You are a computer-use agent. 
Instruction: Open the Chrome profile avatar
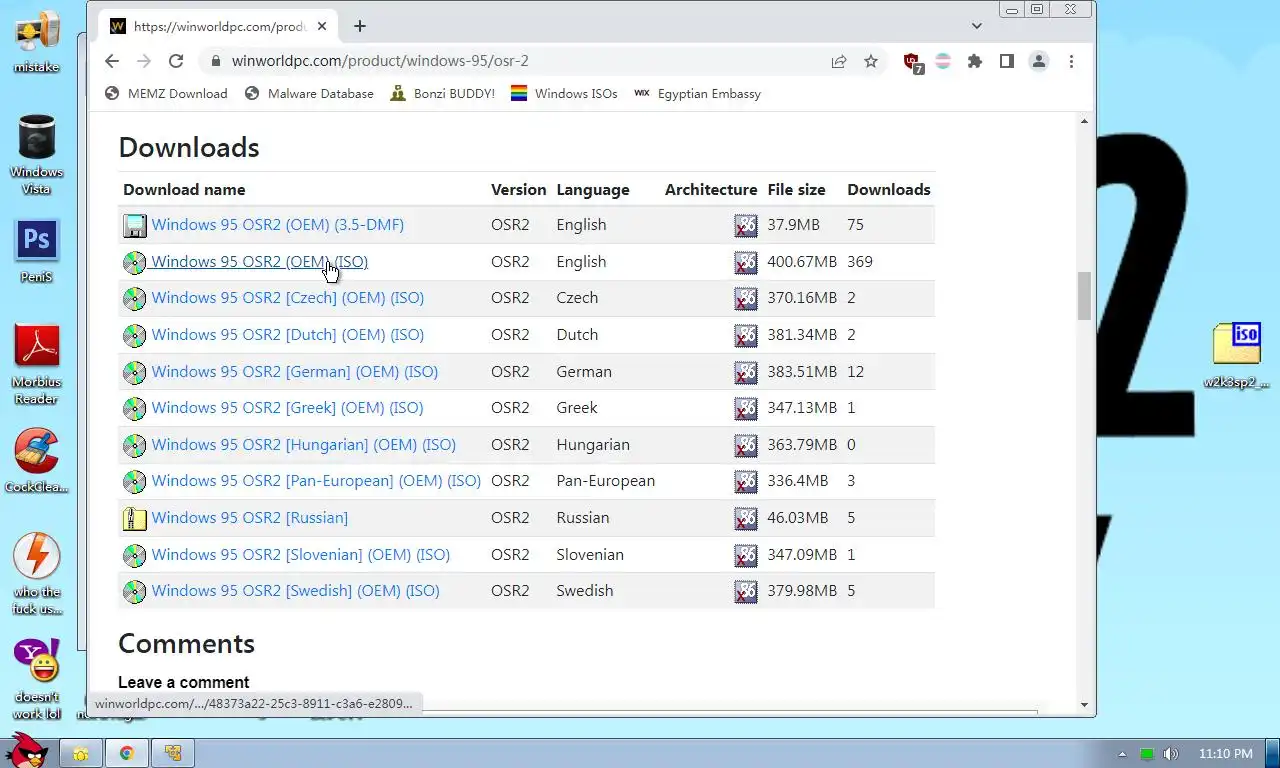coord(1039,61)
